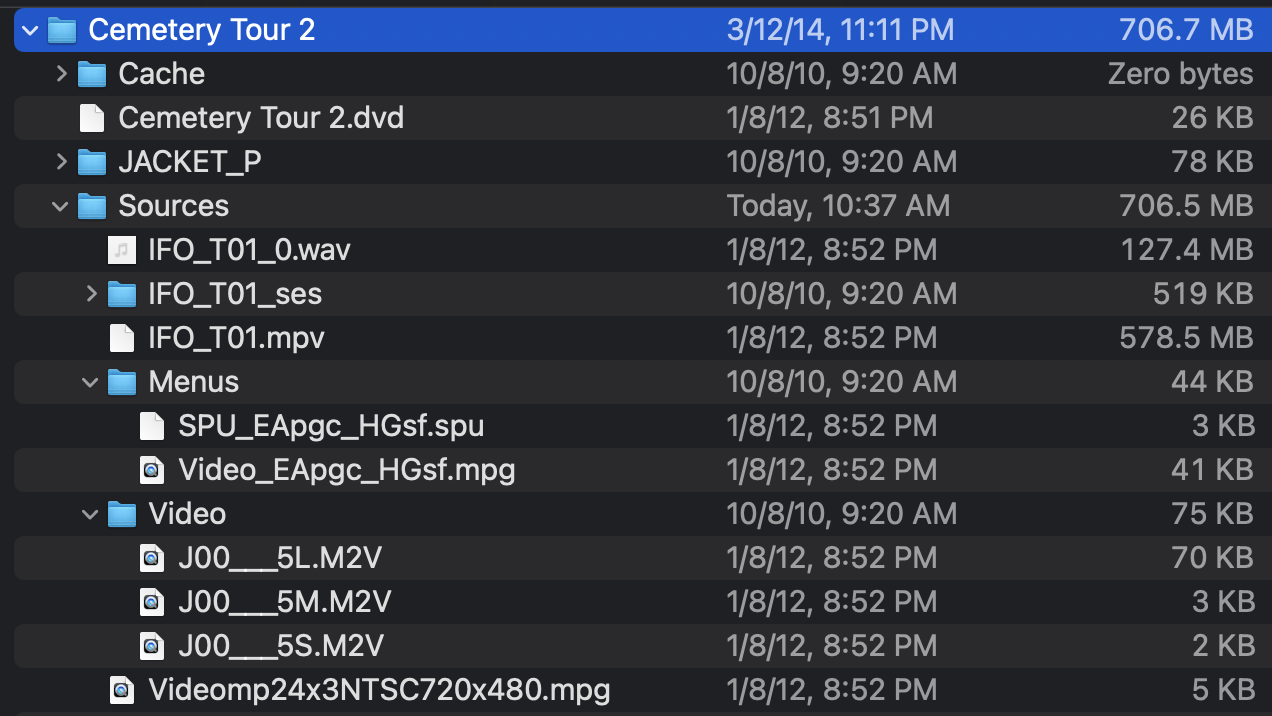Expand the IFO_T01_ses folder

click(x=91, y=294)
